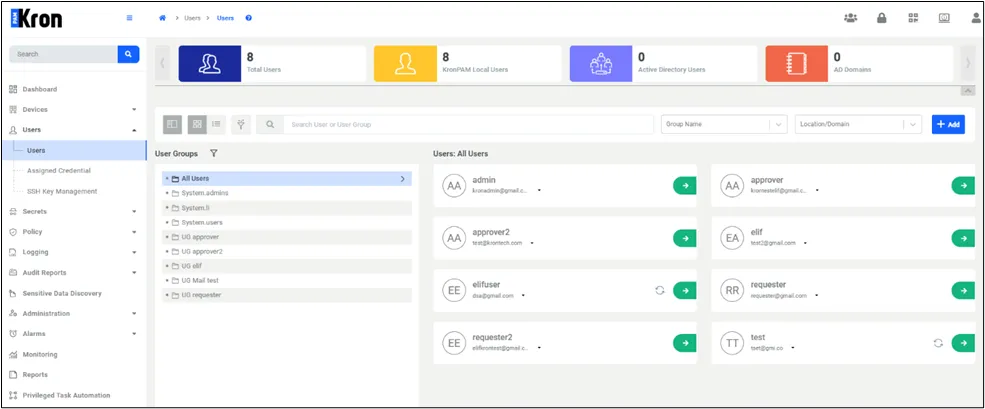
Task: Open Sensitive Data Discovery in sidebar
Action: tap(62, 293)
